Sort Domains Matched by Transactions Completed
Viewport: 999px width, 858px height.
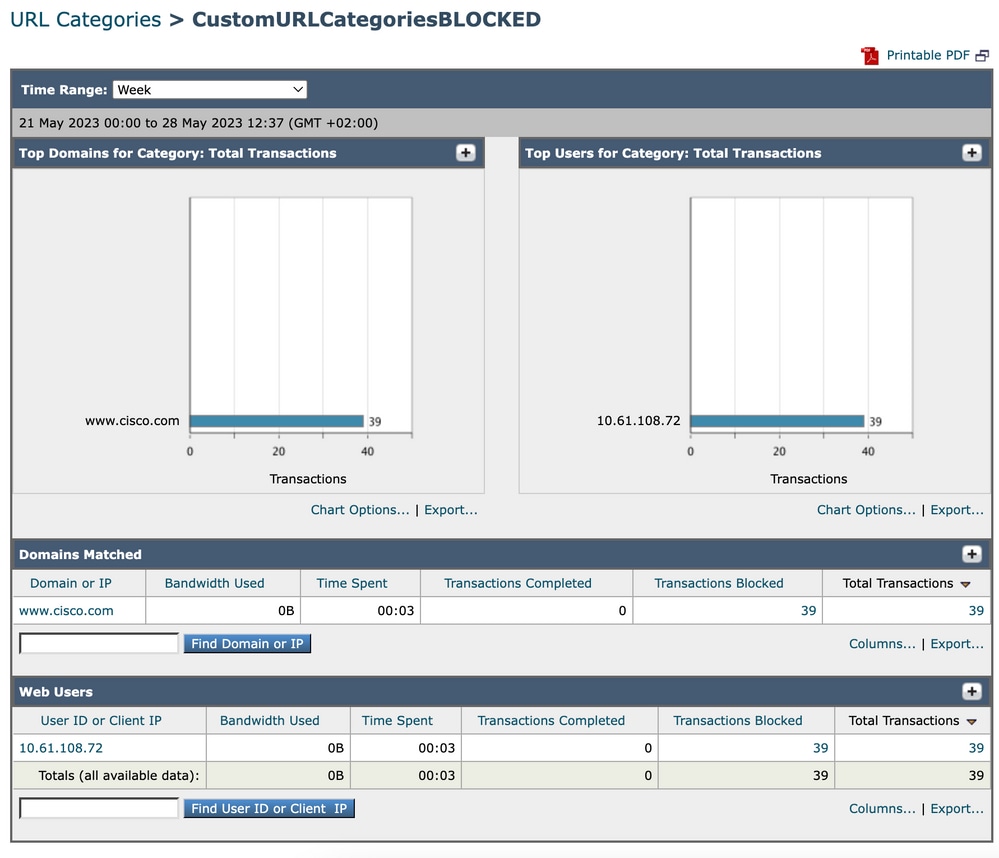point(517,583)
